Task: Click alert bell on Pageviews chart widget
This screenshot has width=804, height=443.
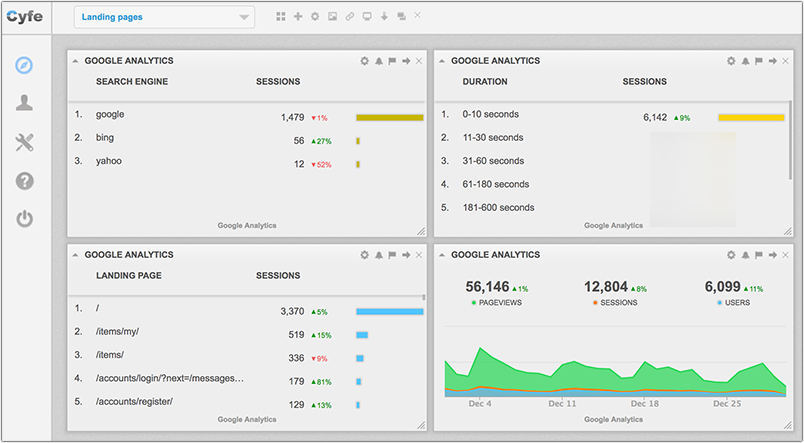Action: click(745, 255)
